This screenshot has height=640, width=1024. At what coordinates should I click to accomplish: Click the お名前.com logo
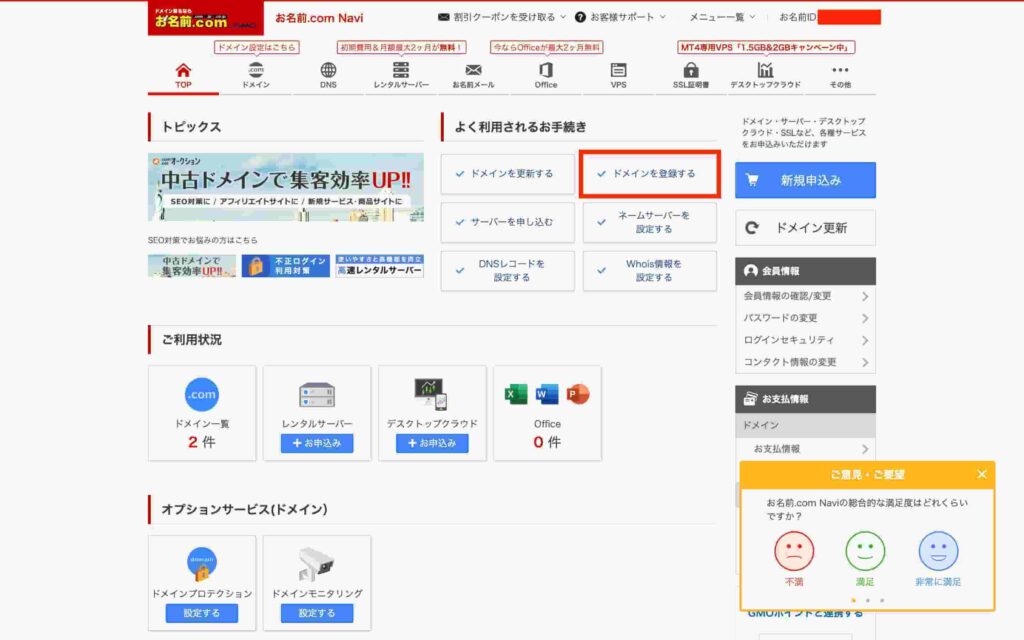[x=206, y=18]
